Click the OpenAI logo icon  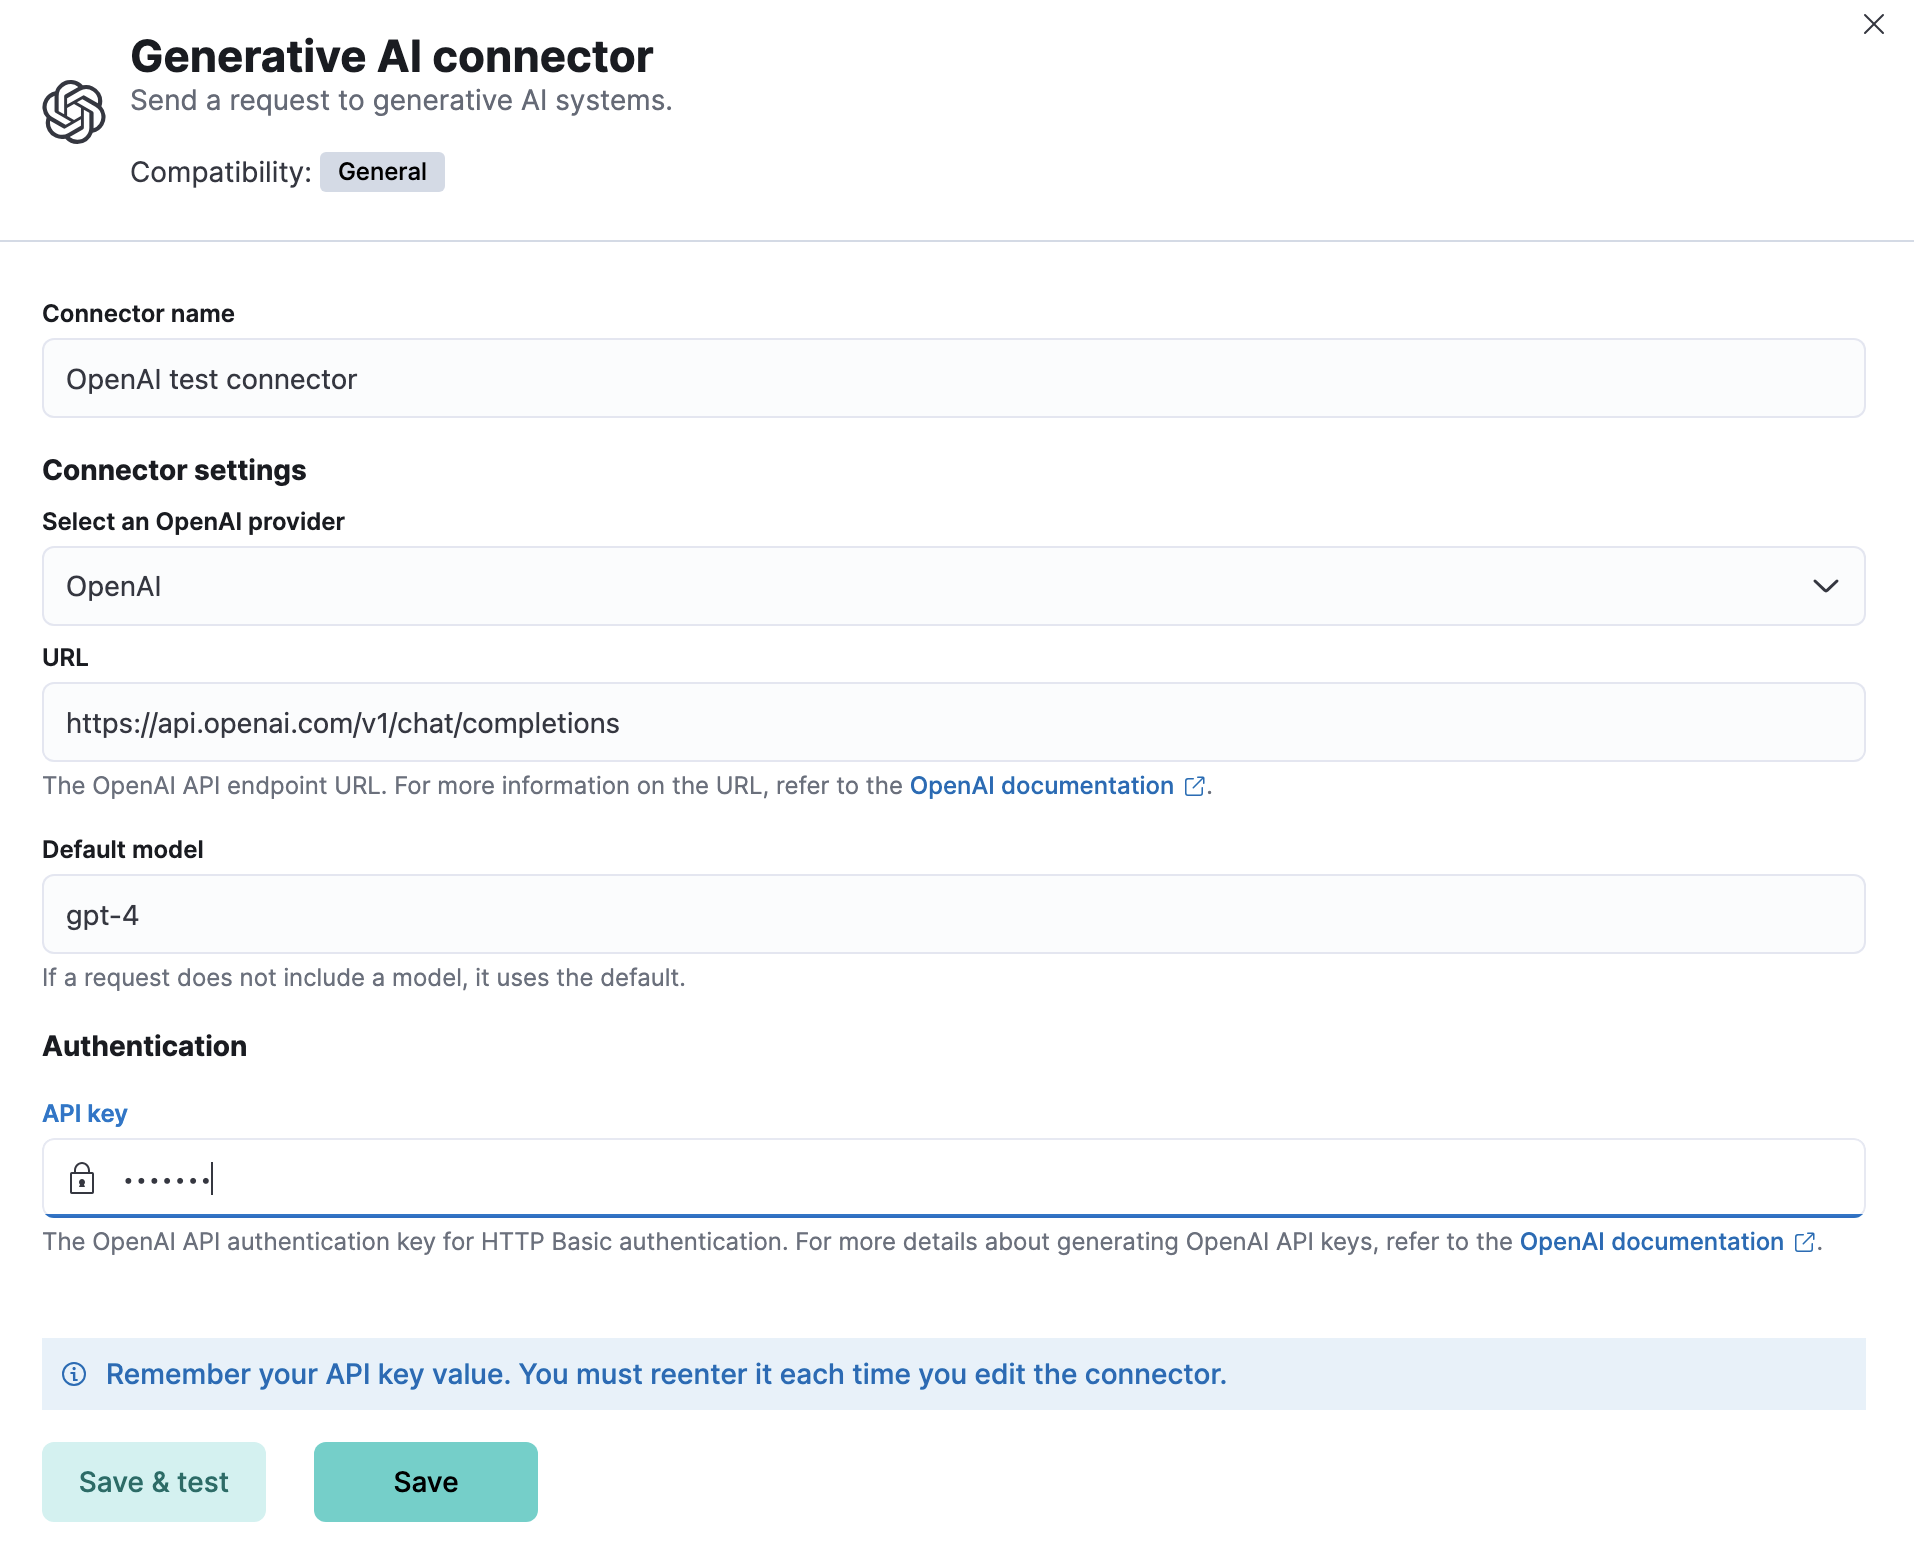click(75, 112)
